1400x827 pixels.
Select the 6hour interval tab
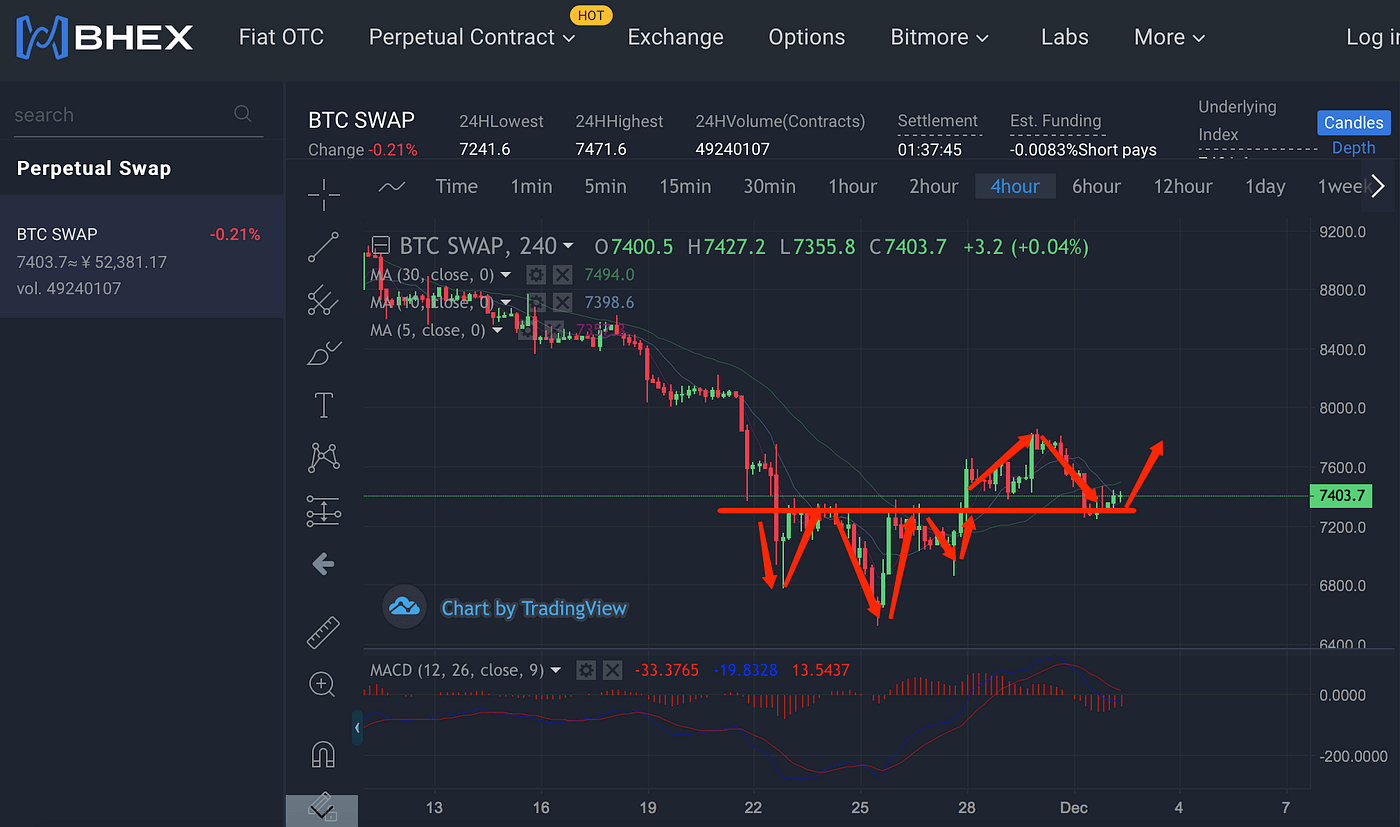click(x=1096, y=186)
